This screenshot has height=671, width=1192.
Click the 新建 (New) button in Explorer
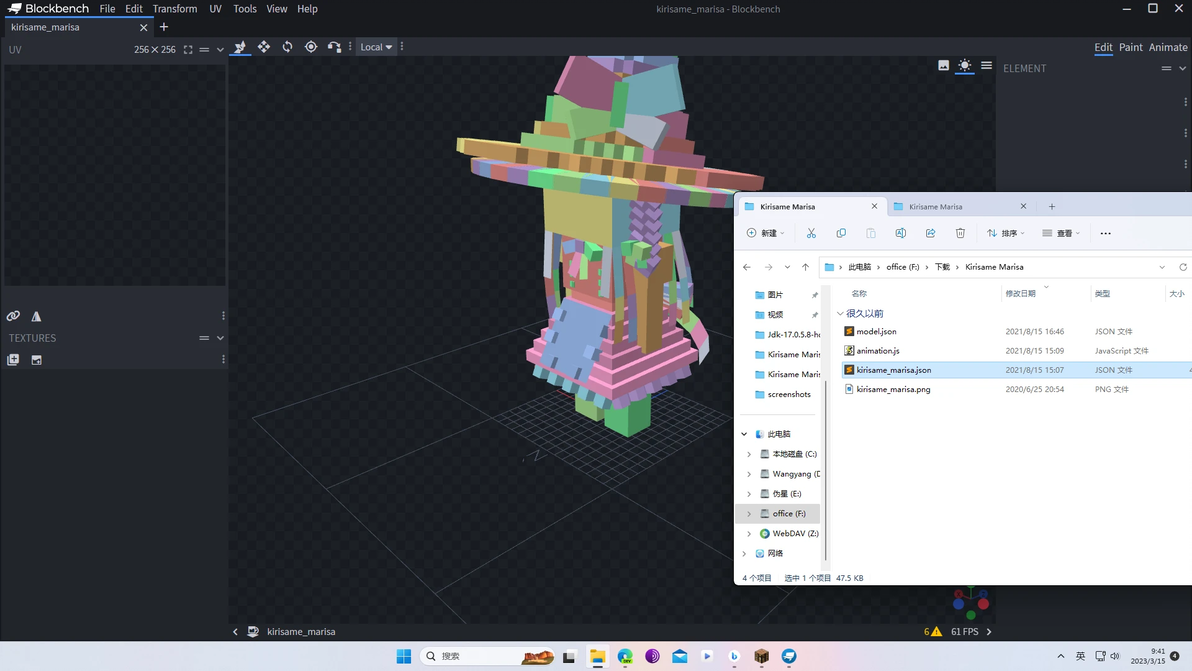point(765,233)
